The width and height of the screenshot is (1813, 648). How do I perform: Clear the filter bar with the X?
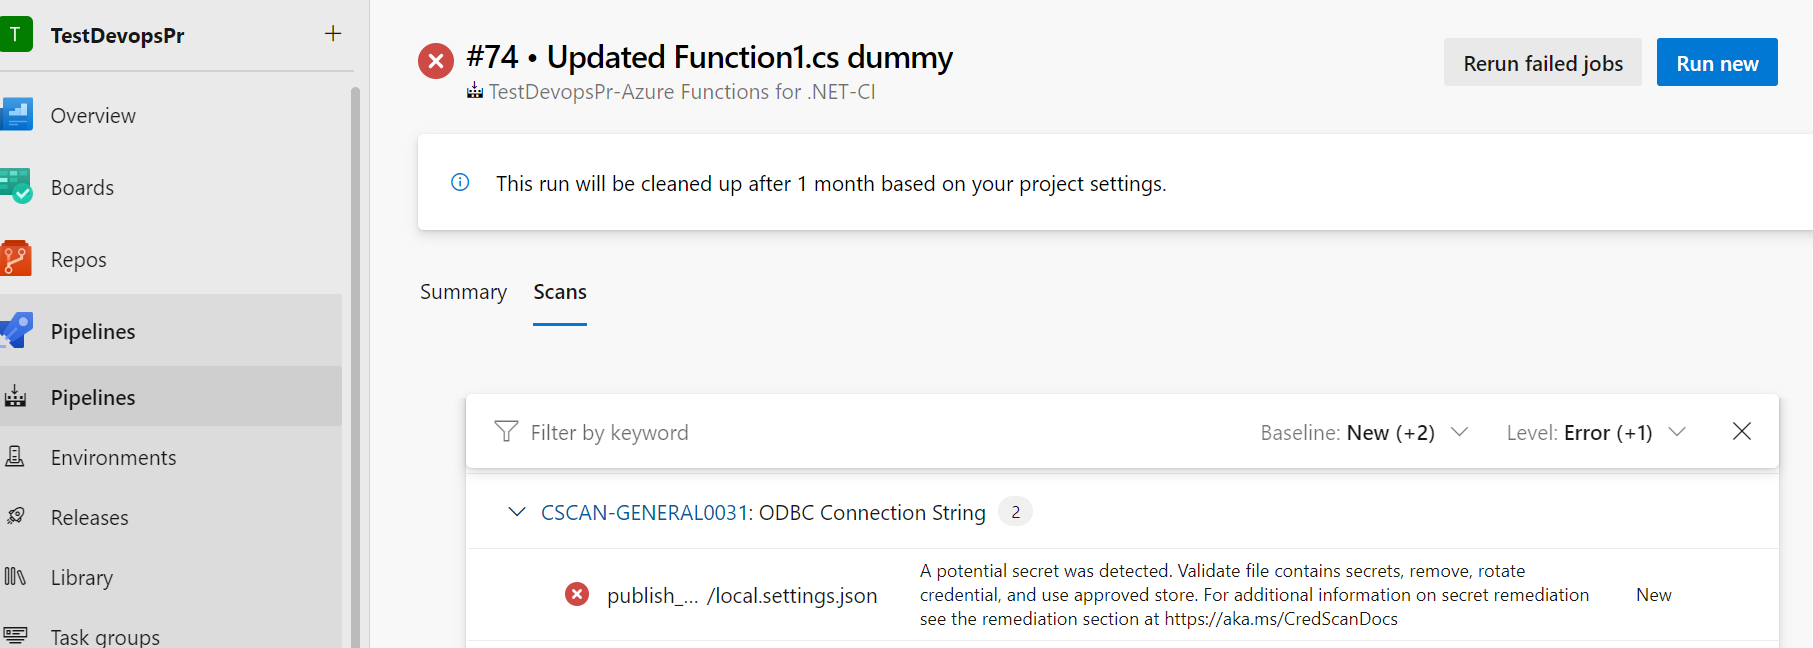[1741, 431]
